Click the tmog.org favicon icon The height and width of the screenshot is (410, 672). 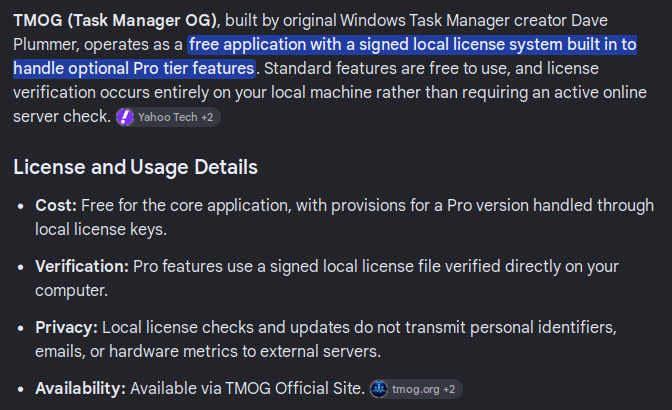pos(379,389)
